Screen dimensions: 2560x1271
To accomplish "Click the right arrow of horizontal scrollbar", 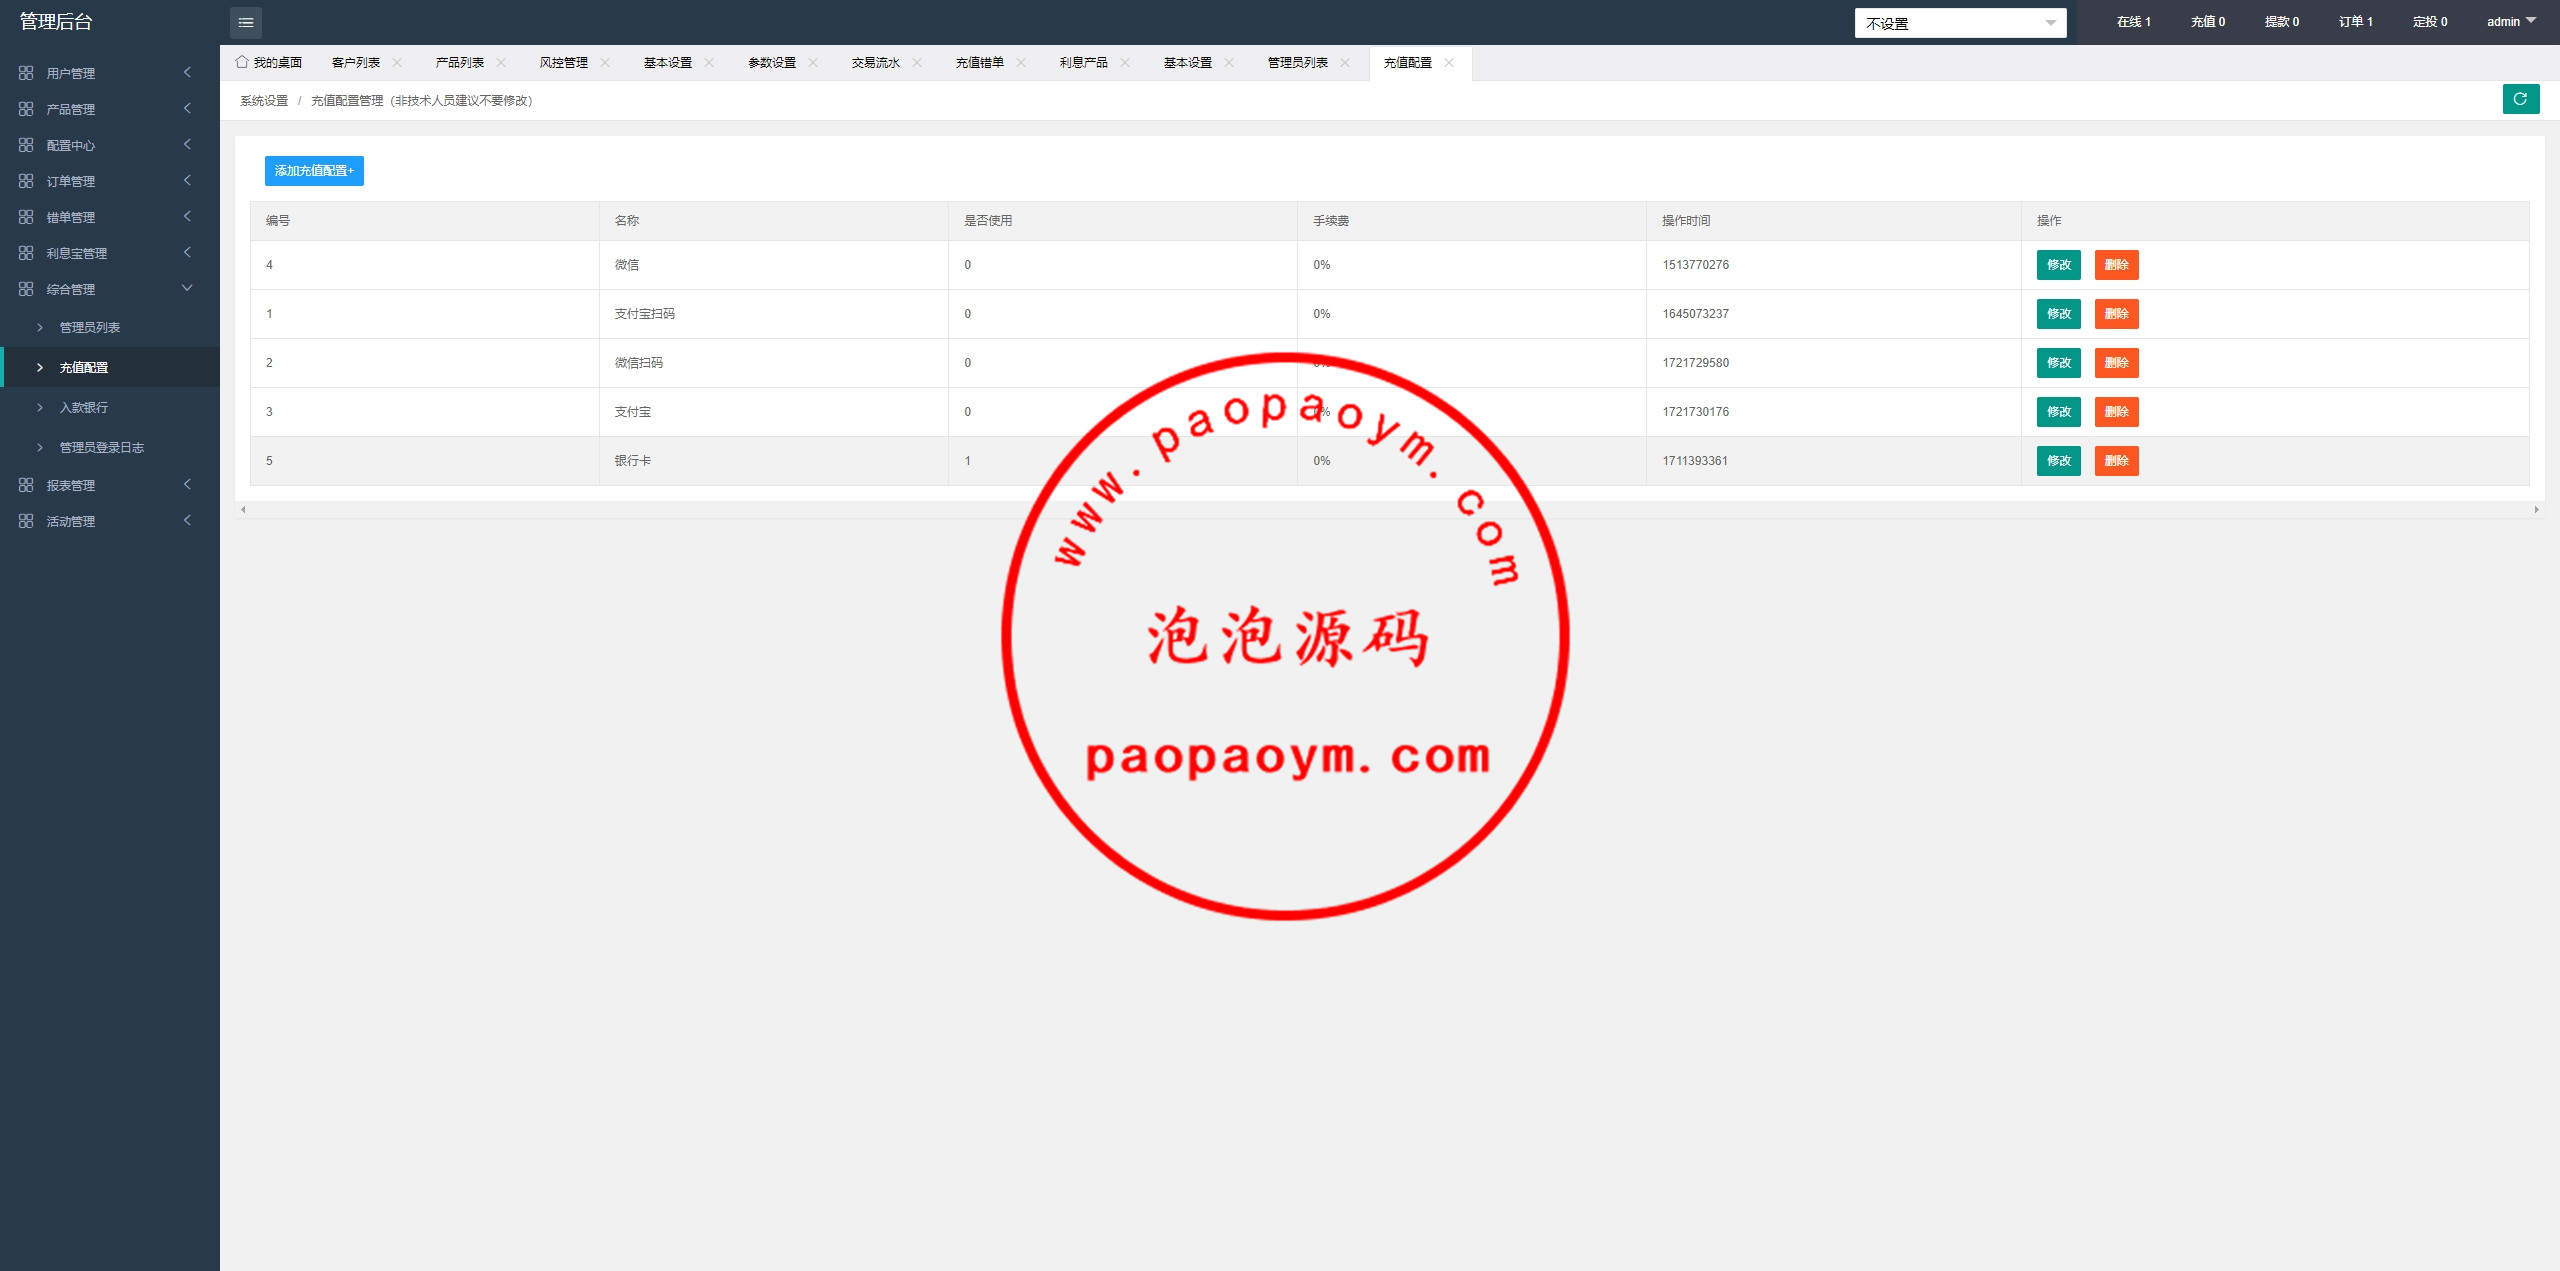I will point(2536,510).
